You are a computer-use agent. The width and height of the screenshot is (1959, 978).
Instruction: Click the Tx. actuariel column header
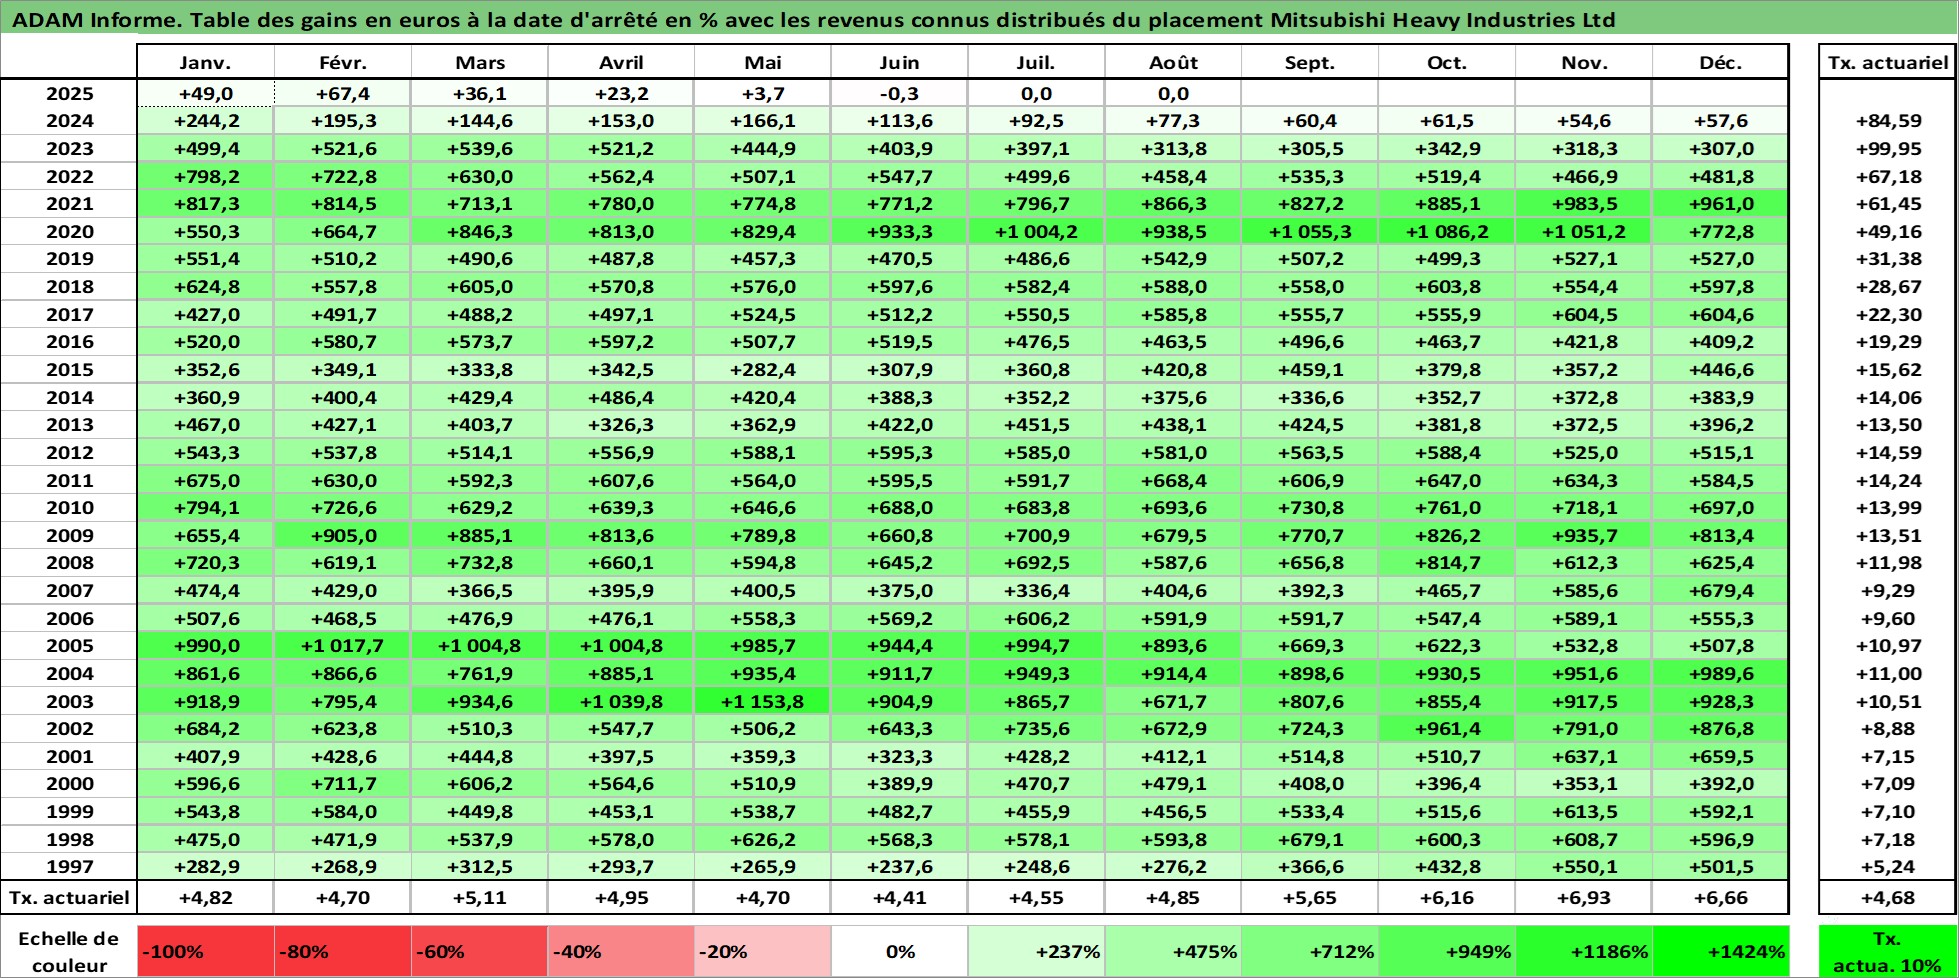point(1888,62)
